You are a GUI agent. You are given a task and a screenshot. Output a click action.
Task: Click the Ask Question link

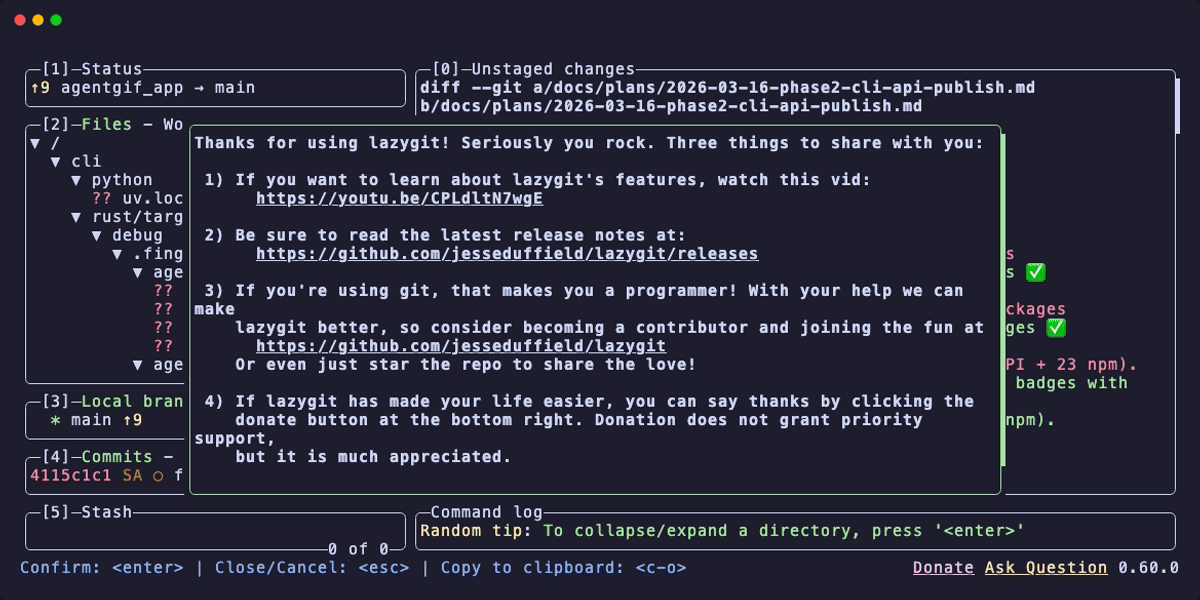point(1045,567)
